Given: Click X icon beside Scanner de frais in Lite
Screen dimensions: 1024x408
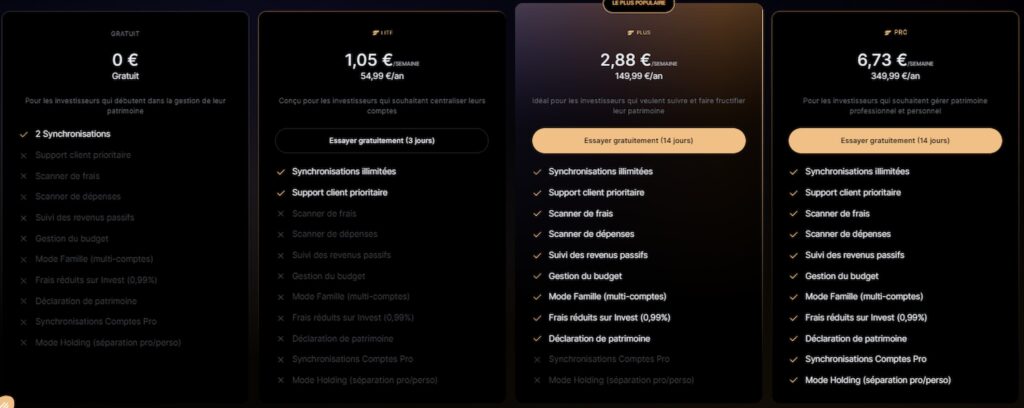Looking at the screenshot, I should pyautogui.click(x=280, y=213).
